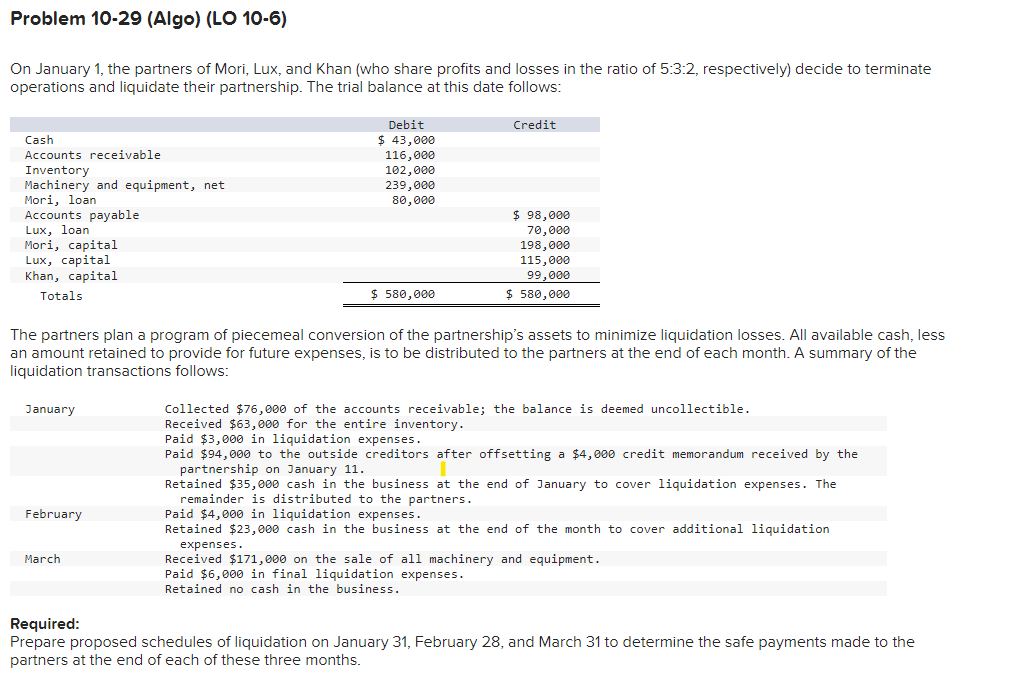Image resolution: width=1033 pixels, height=678 pixels.
Task: Click the line "Retained $23,000 cash in the business"
Action: (x=497, y=536)
